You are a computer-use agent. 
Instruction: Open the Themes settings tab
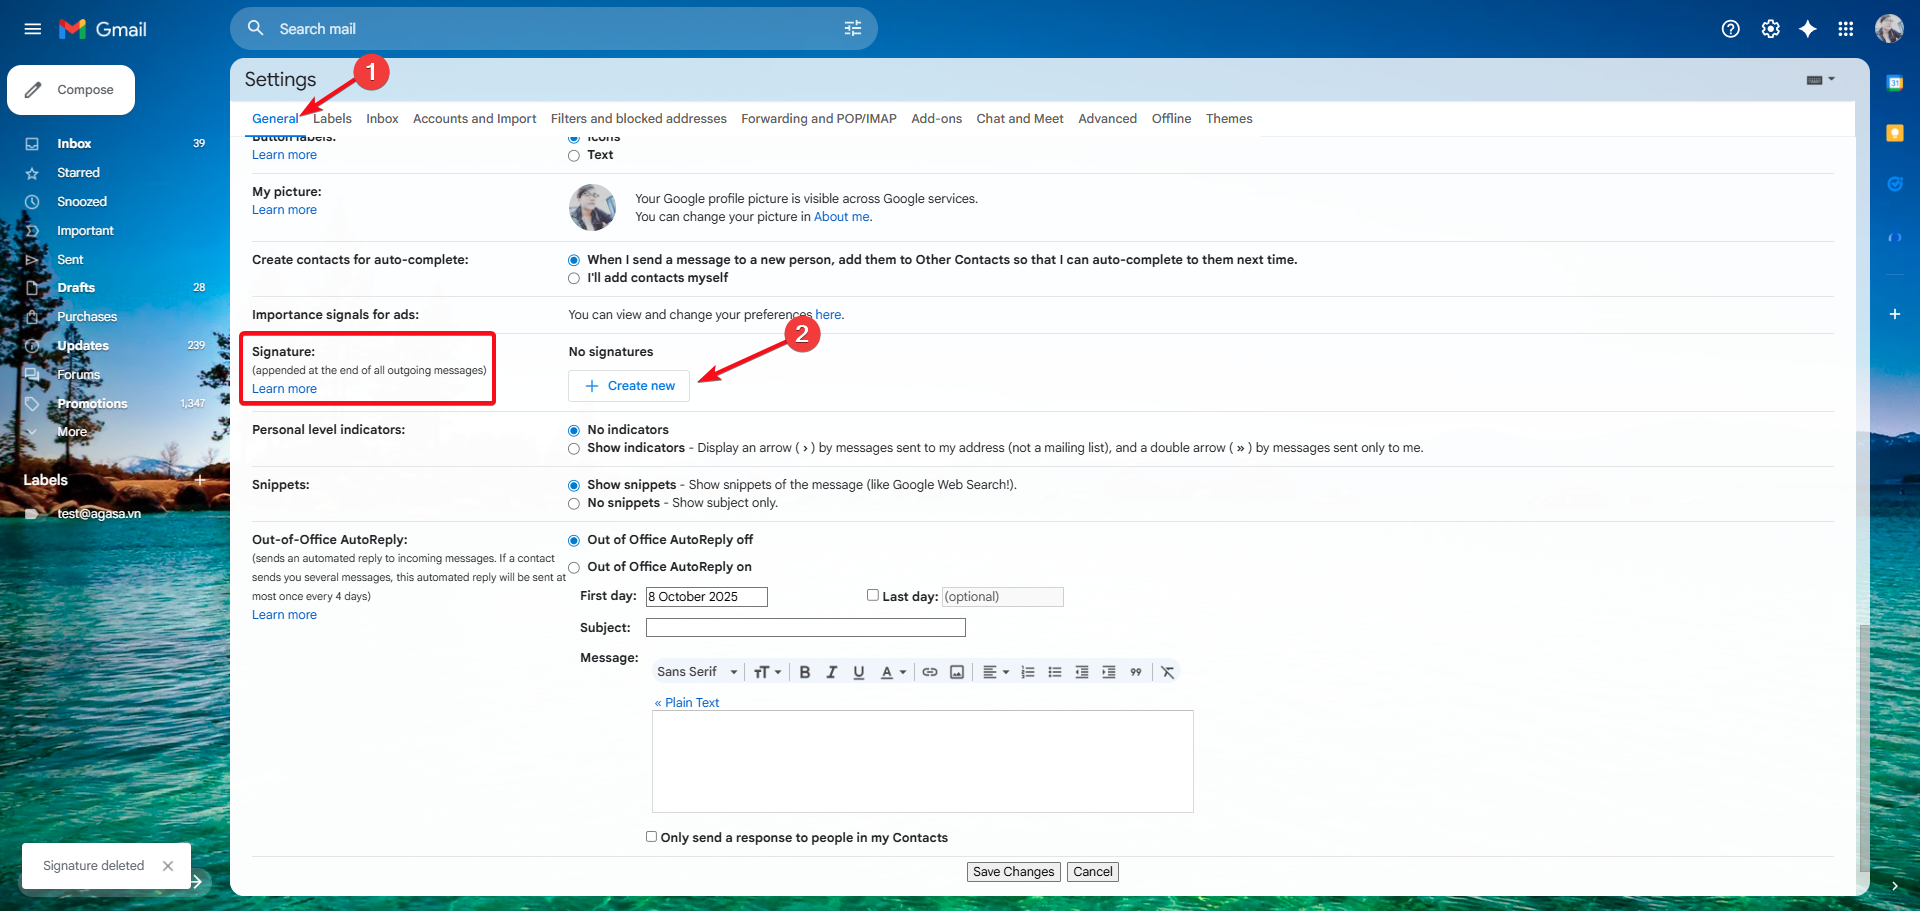pyautogui.click(x=1228, y=119)
